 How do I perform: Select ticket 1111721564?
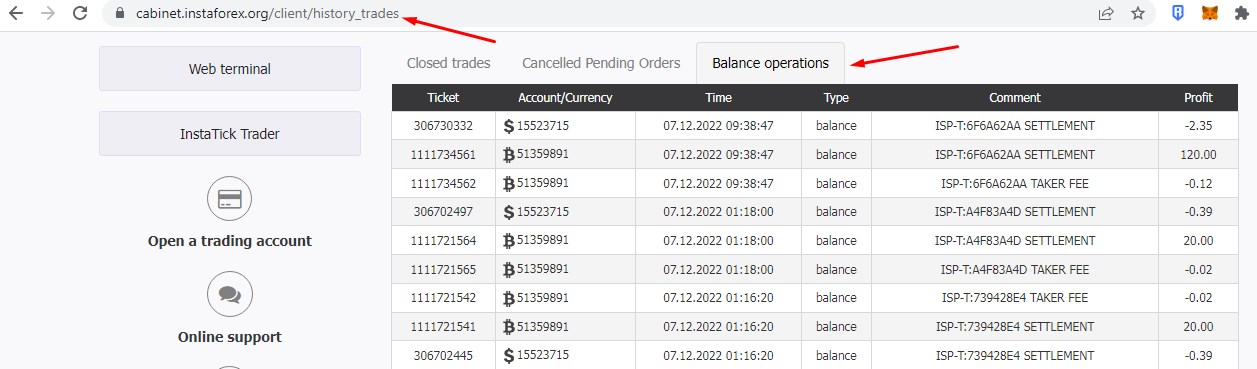tap(443, 241)
